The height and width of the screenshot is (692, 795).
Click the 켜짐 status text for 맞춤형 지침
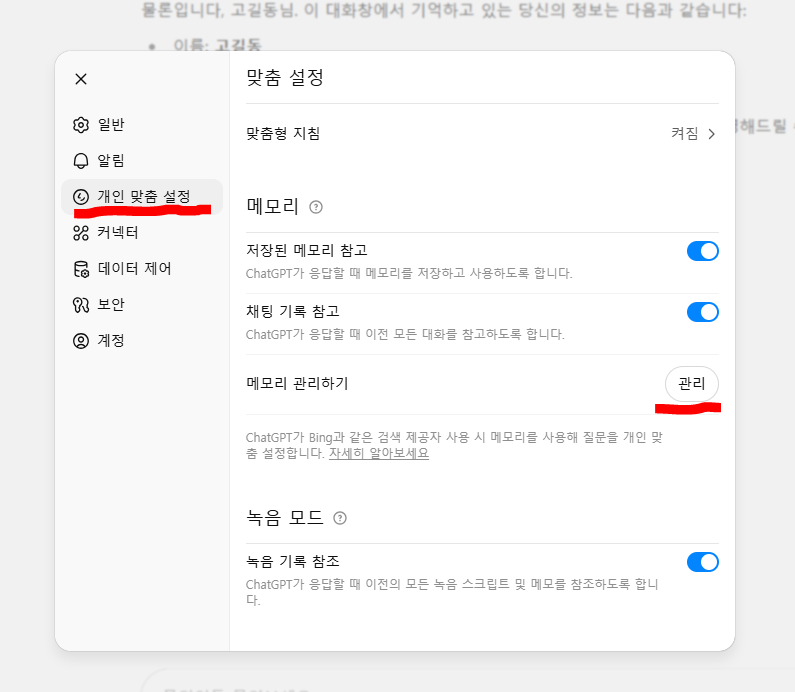[685, 133]
